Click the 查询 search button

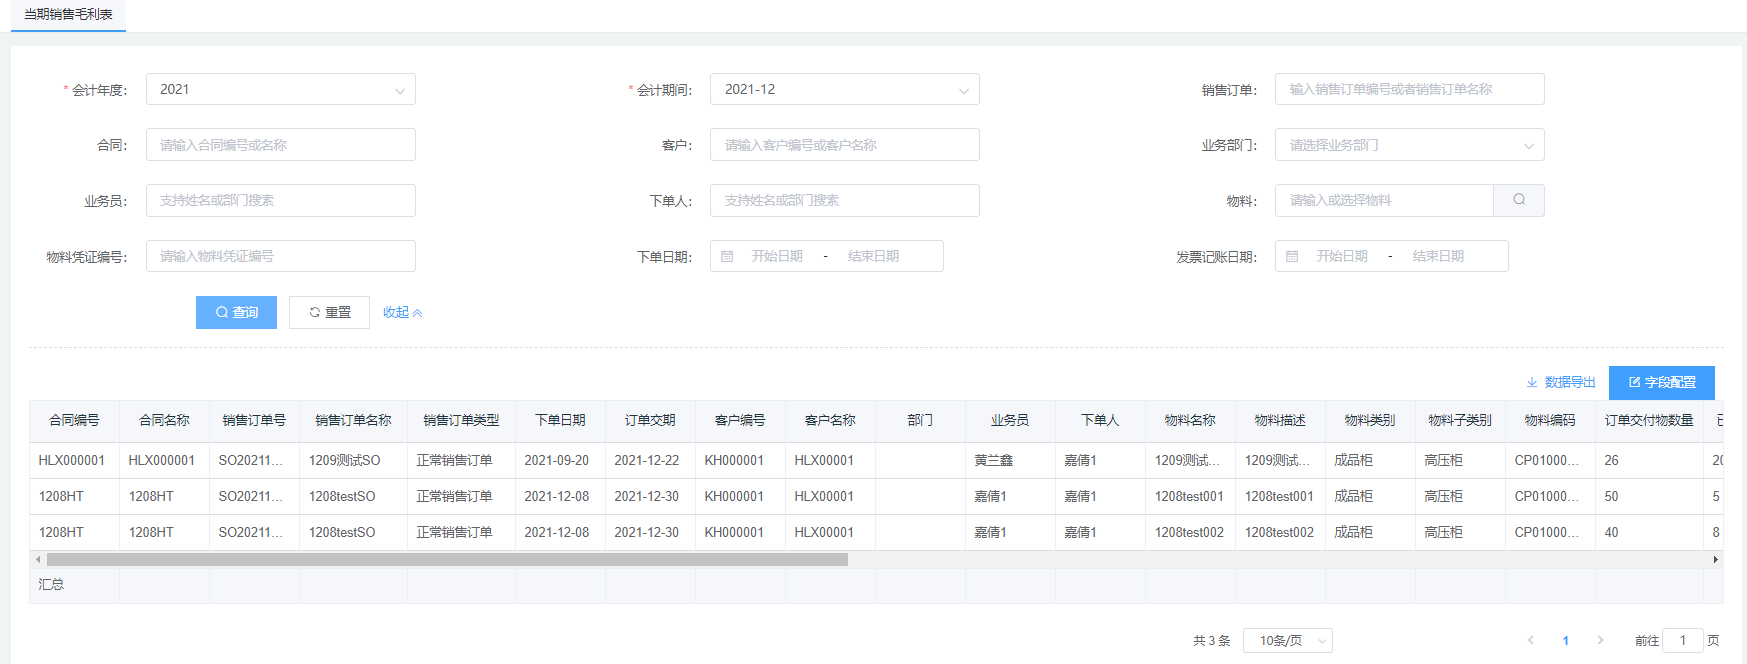(236, 313)
